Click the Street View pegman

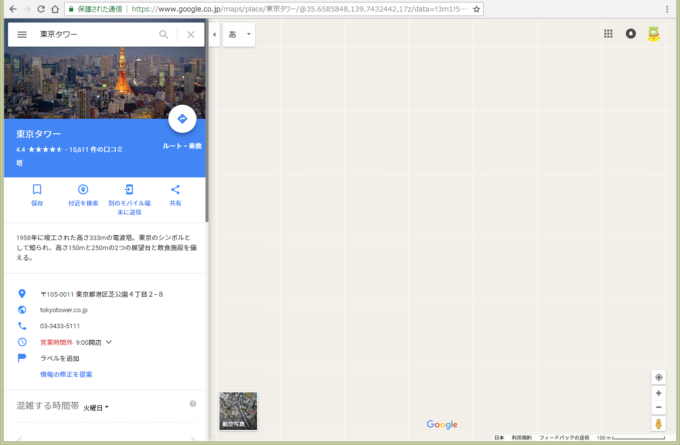tap(658, 424)
